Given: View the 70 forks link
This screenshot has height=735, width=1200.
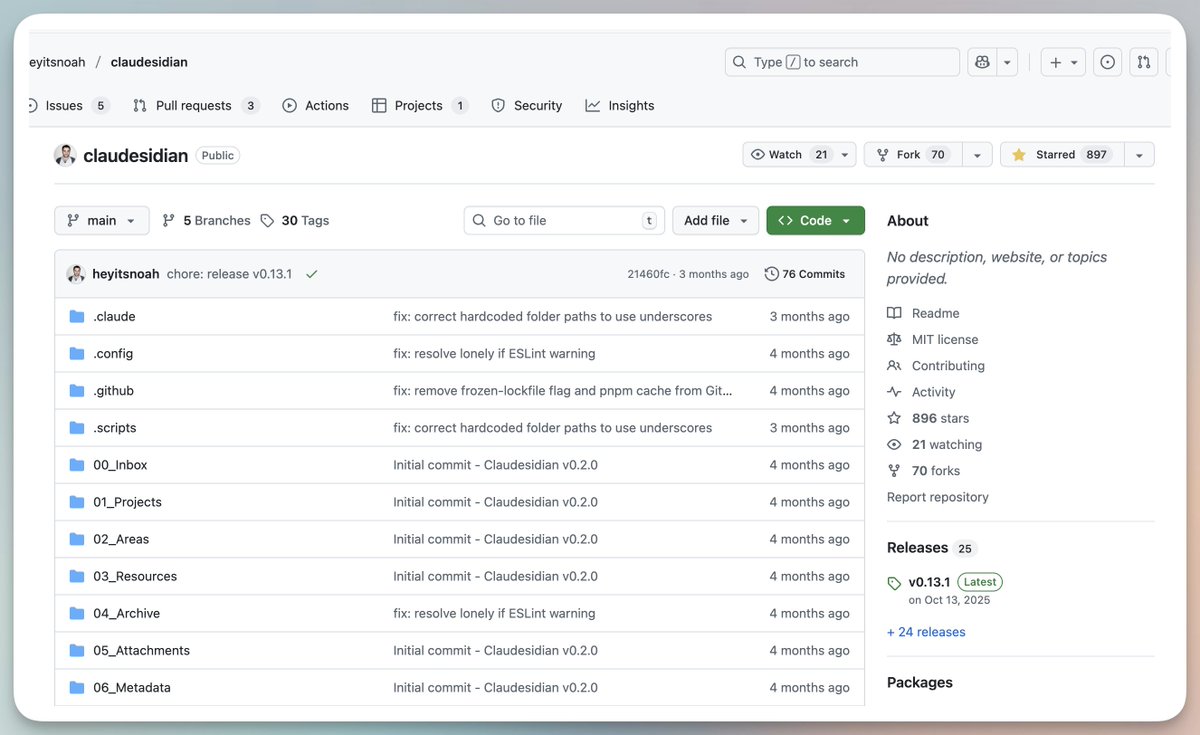Looking at the screenshot, I should coord(924,470).
